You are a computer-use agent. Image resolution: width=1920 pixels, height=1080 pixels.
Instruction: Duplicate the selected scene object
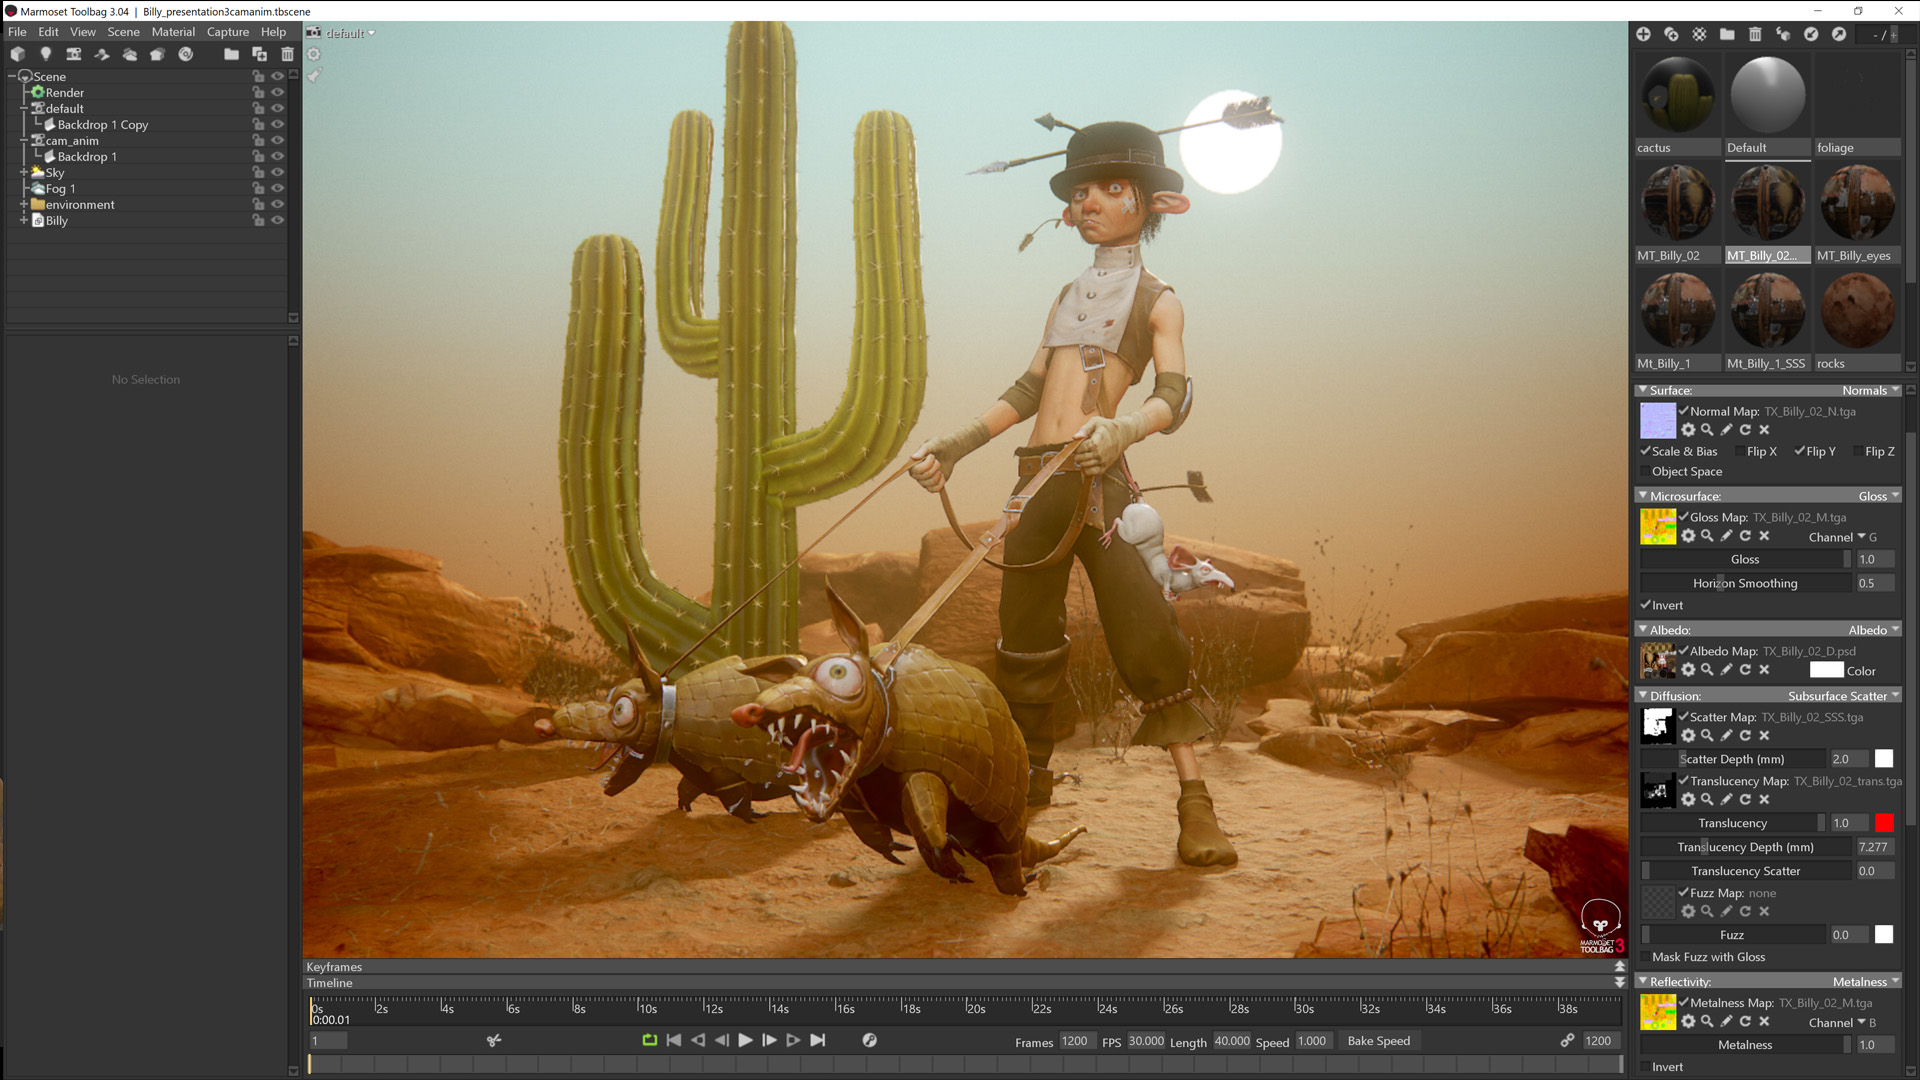[x=259, y=54]
